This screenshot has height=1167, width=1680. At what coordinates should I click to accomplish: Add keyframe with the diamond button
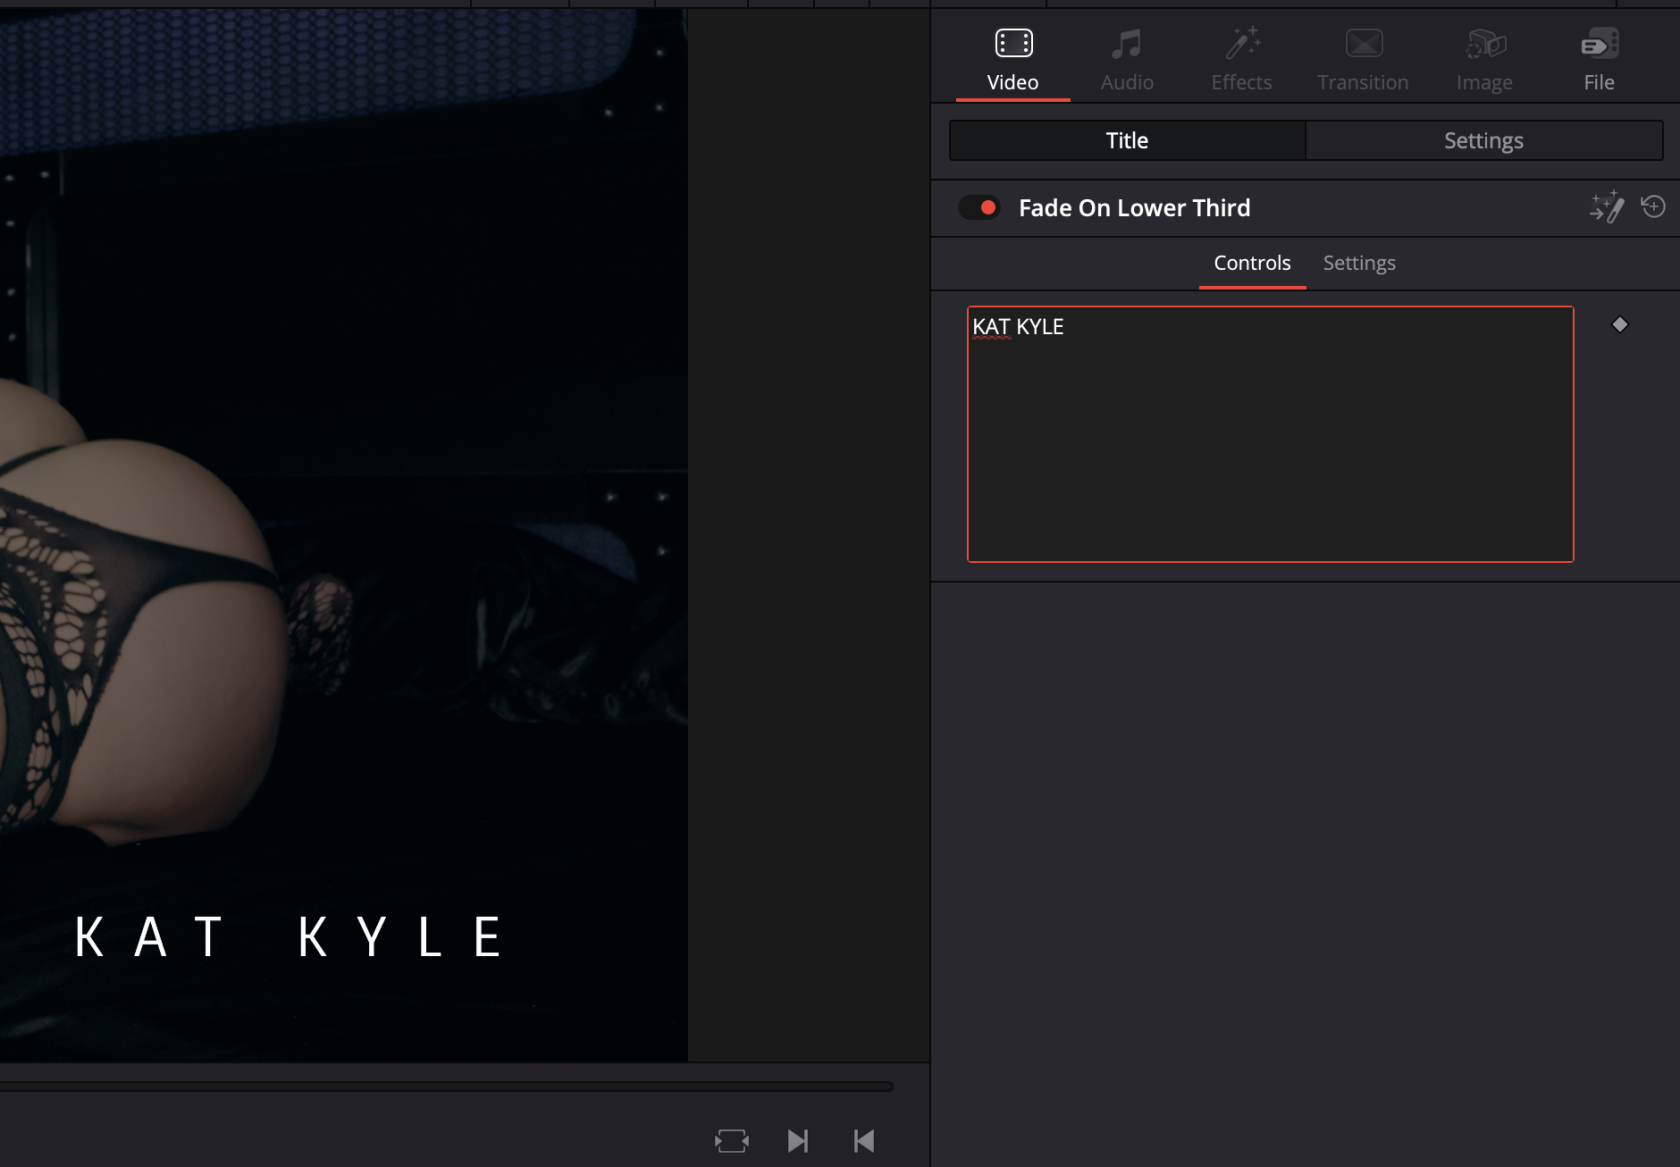(1620, 324)
